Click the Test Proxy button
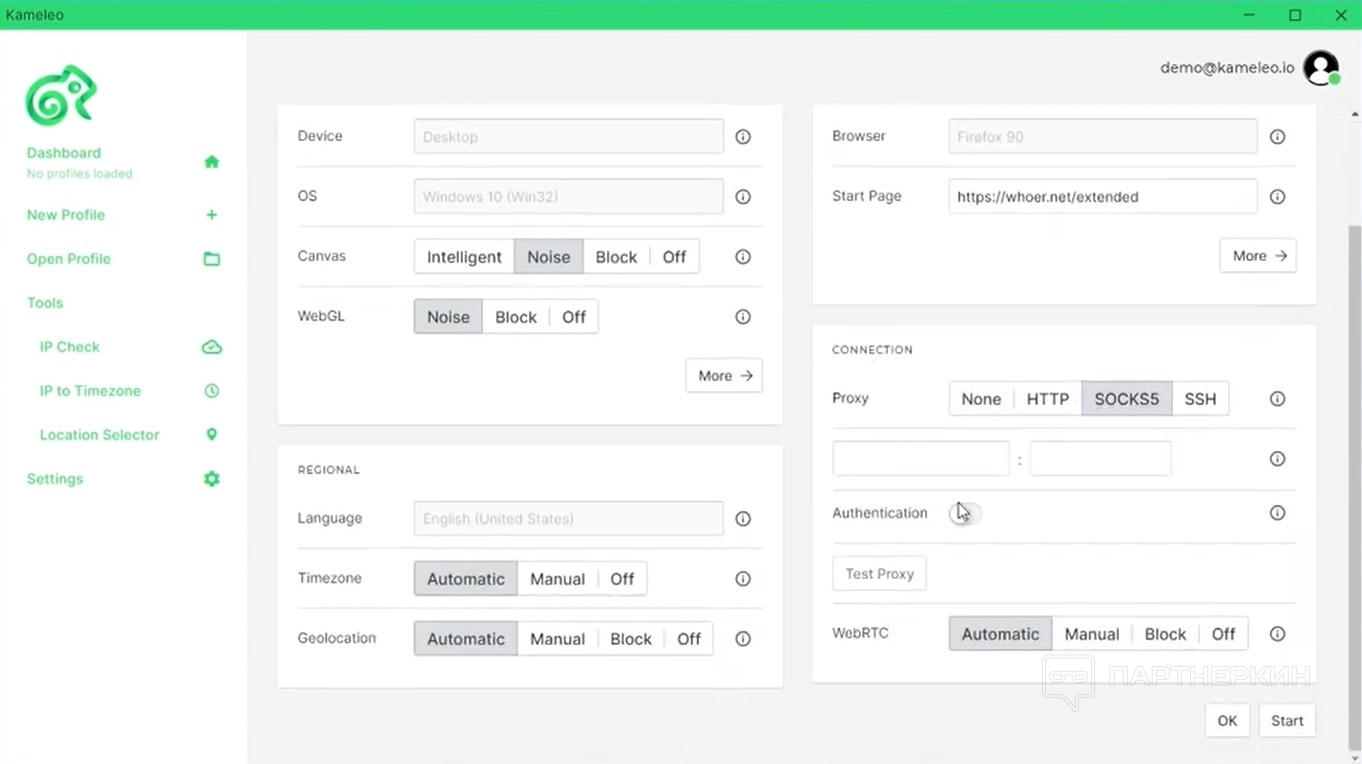Viewport: 1362px width, 764px height. click(880, 574)
